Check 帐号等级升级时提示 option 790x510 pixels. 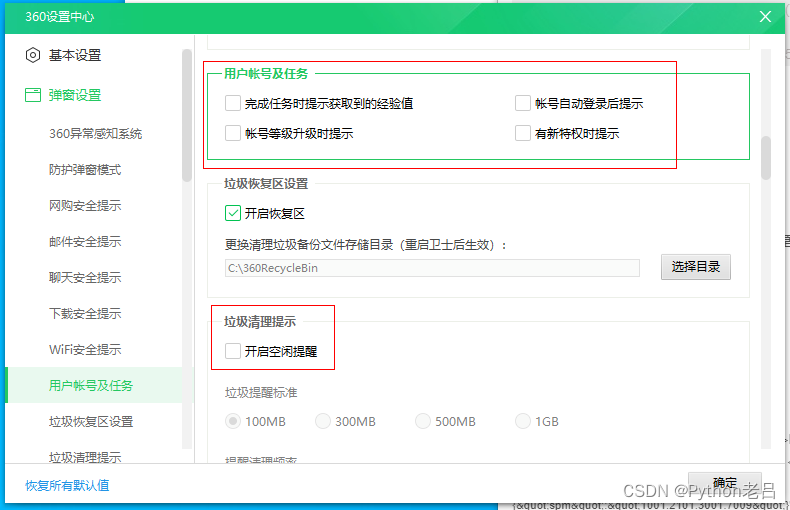point(233,134)
